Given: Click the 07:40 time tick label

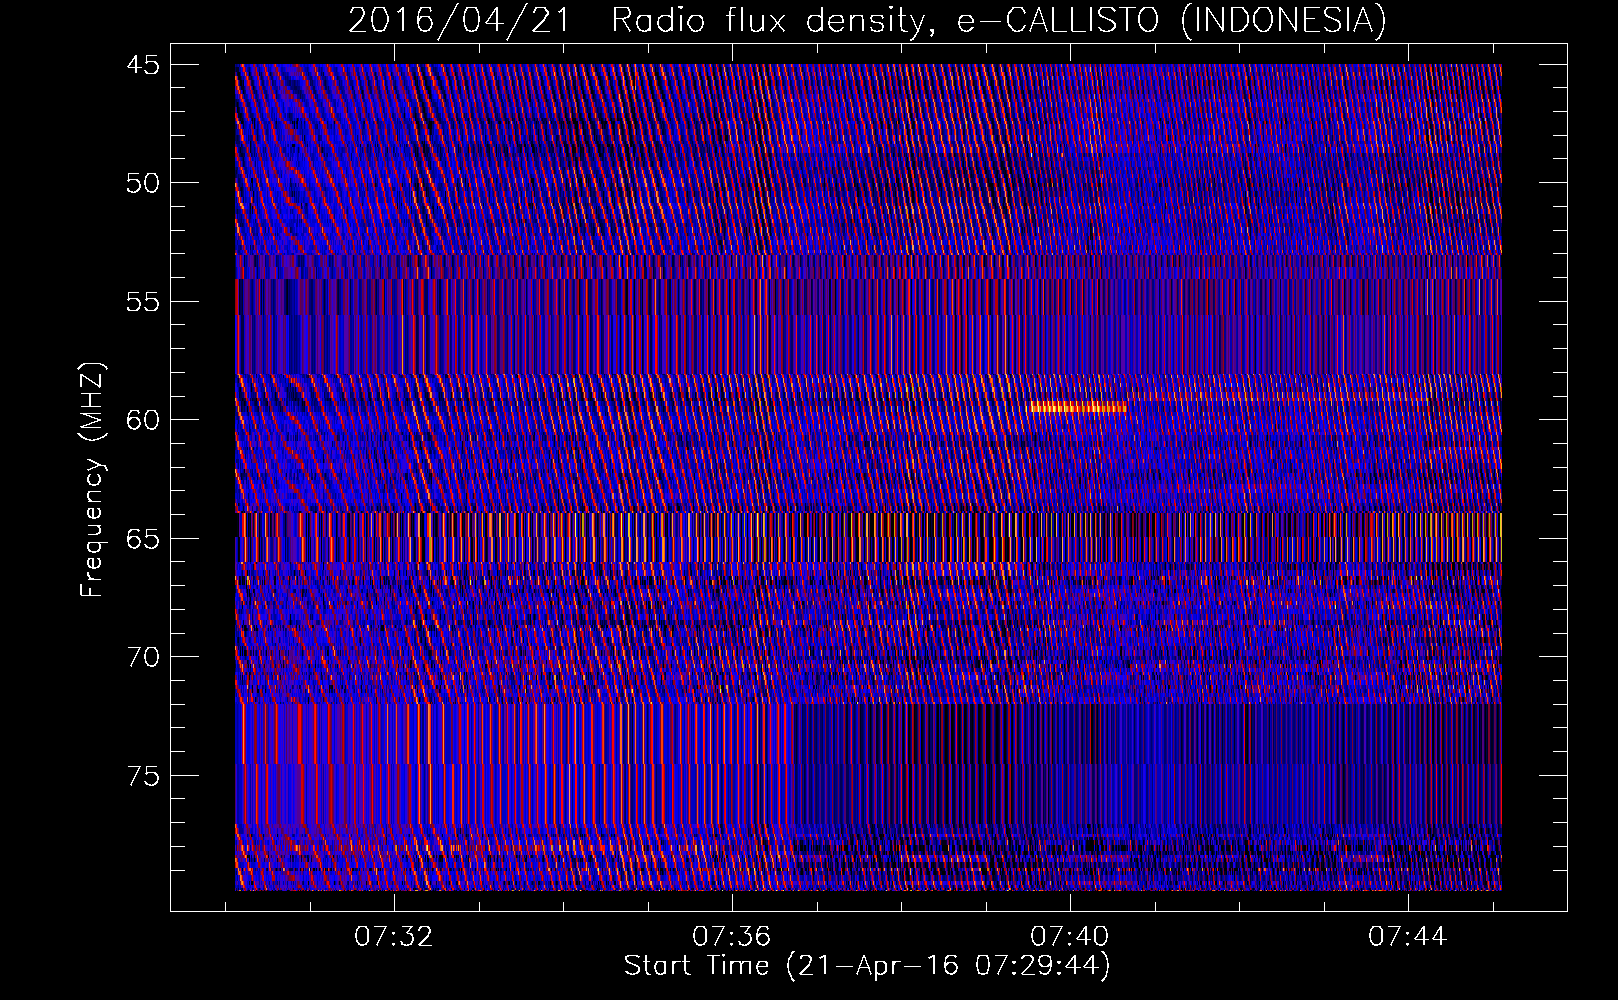Looking at the screenshot, I should pyautogui.click(x=1070, y=936).
